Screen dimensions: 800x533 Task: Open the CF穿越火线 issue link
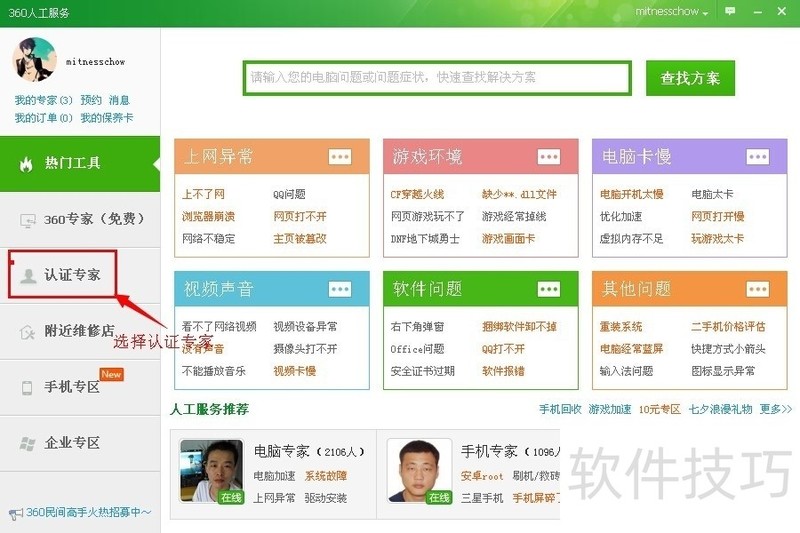[x=417, y=194]
